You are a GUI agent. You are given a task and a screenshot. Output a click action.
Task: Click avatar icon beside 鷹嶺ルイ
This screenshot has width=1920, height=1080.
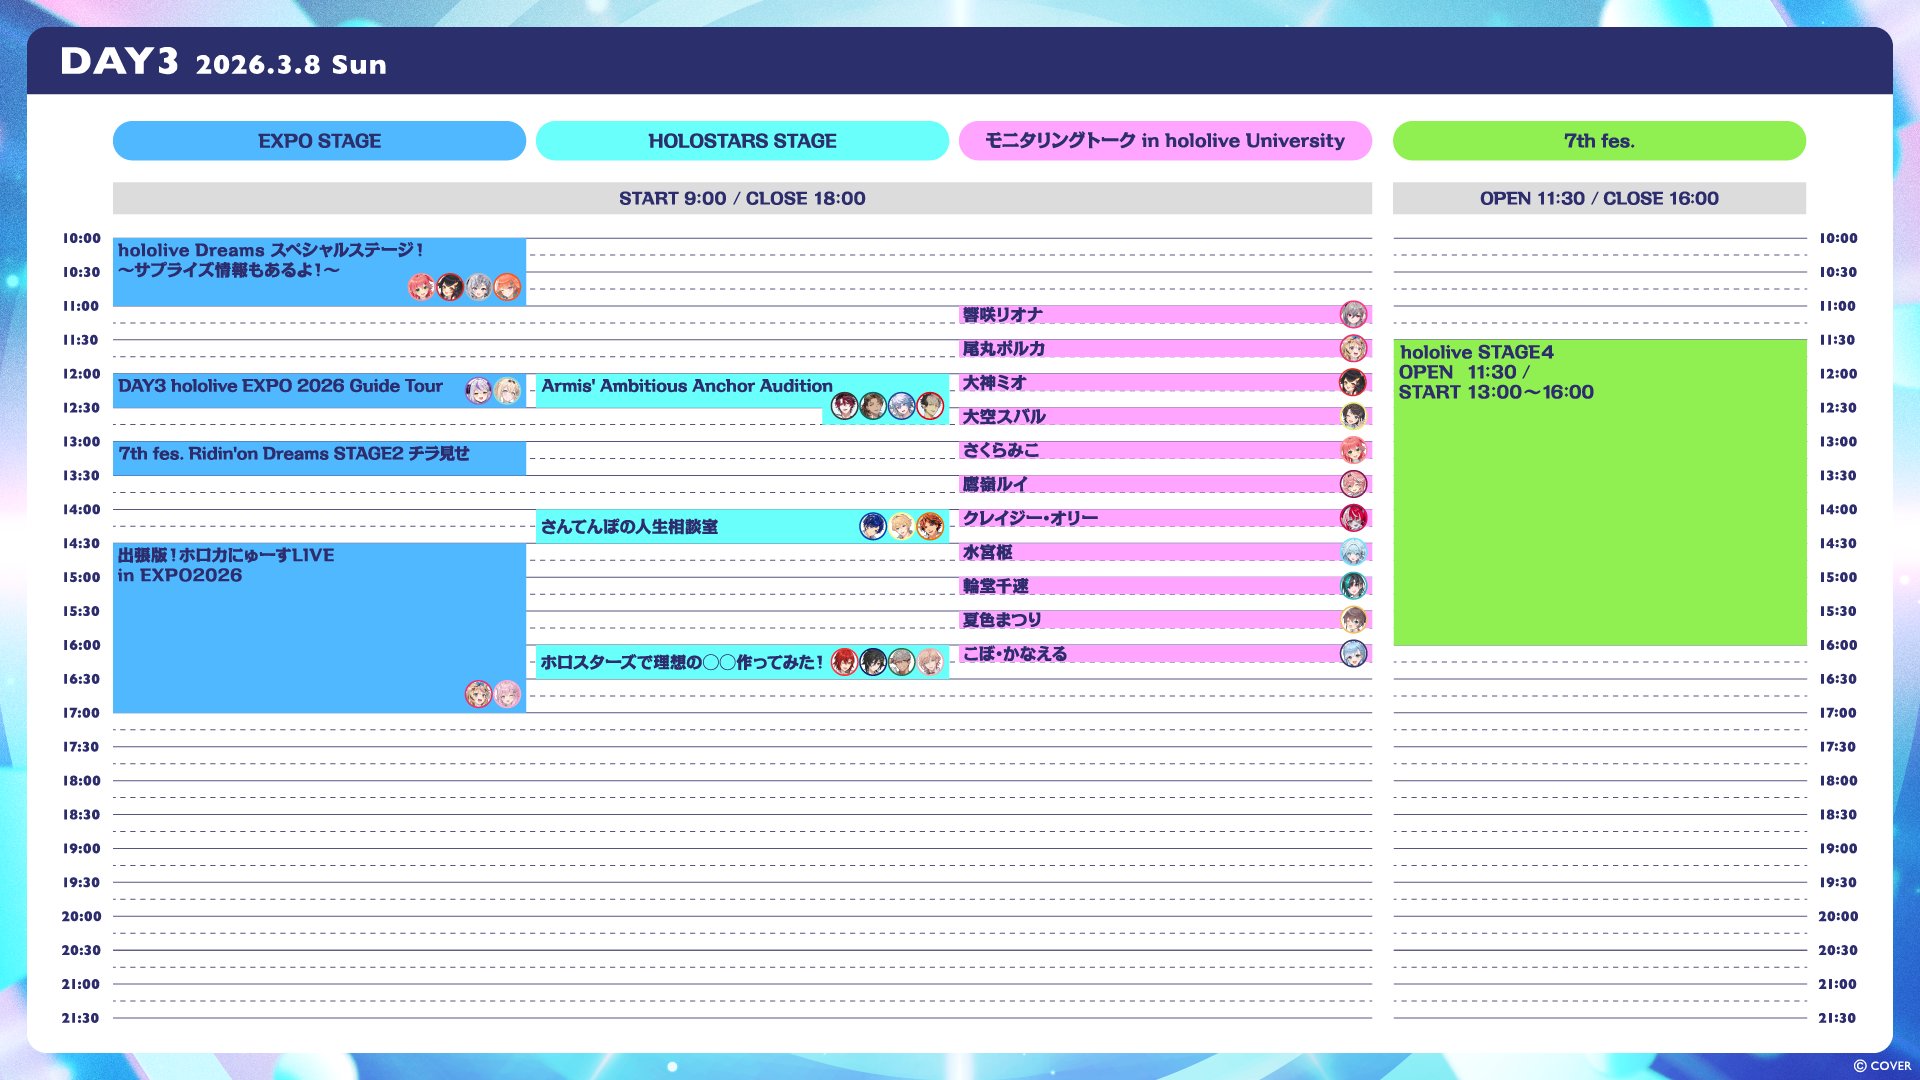[1353, 484]
